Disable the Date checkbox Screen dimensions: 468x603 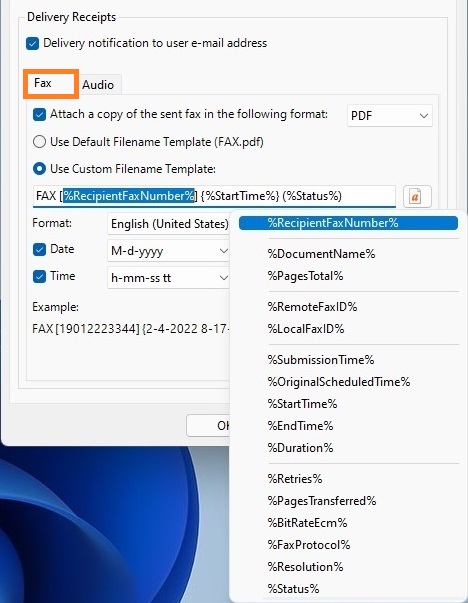coord(39,250)
